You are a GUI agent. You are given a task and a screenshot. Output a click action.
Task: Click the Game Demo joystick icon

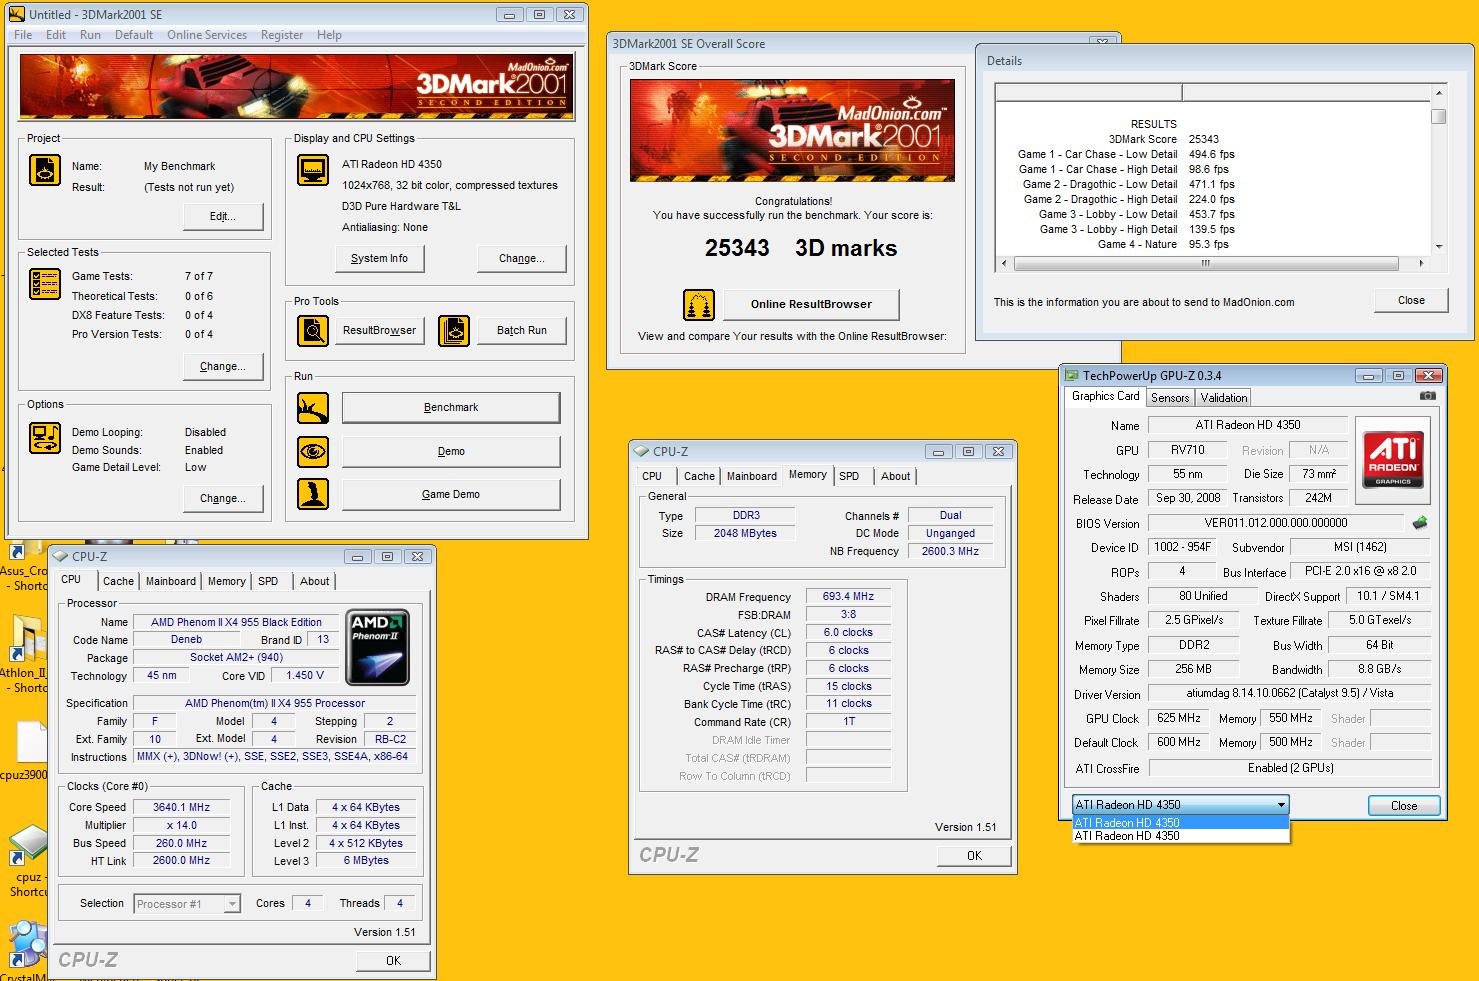[313, 495]
